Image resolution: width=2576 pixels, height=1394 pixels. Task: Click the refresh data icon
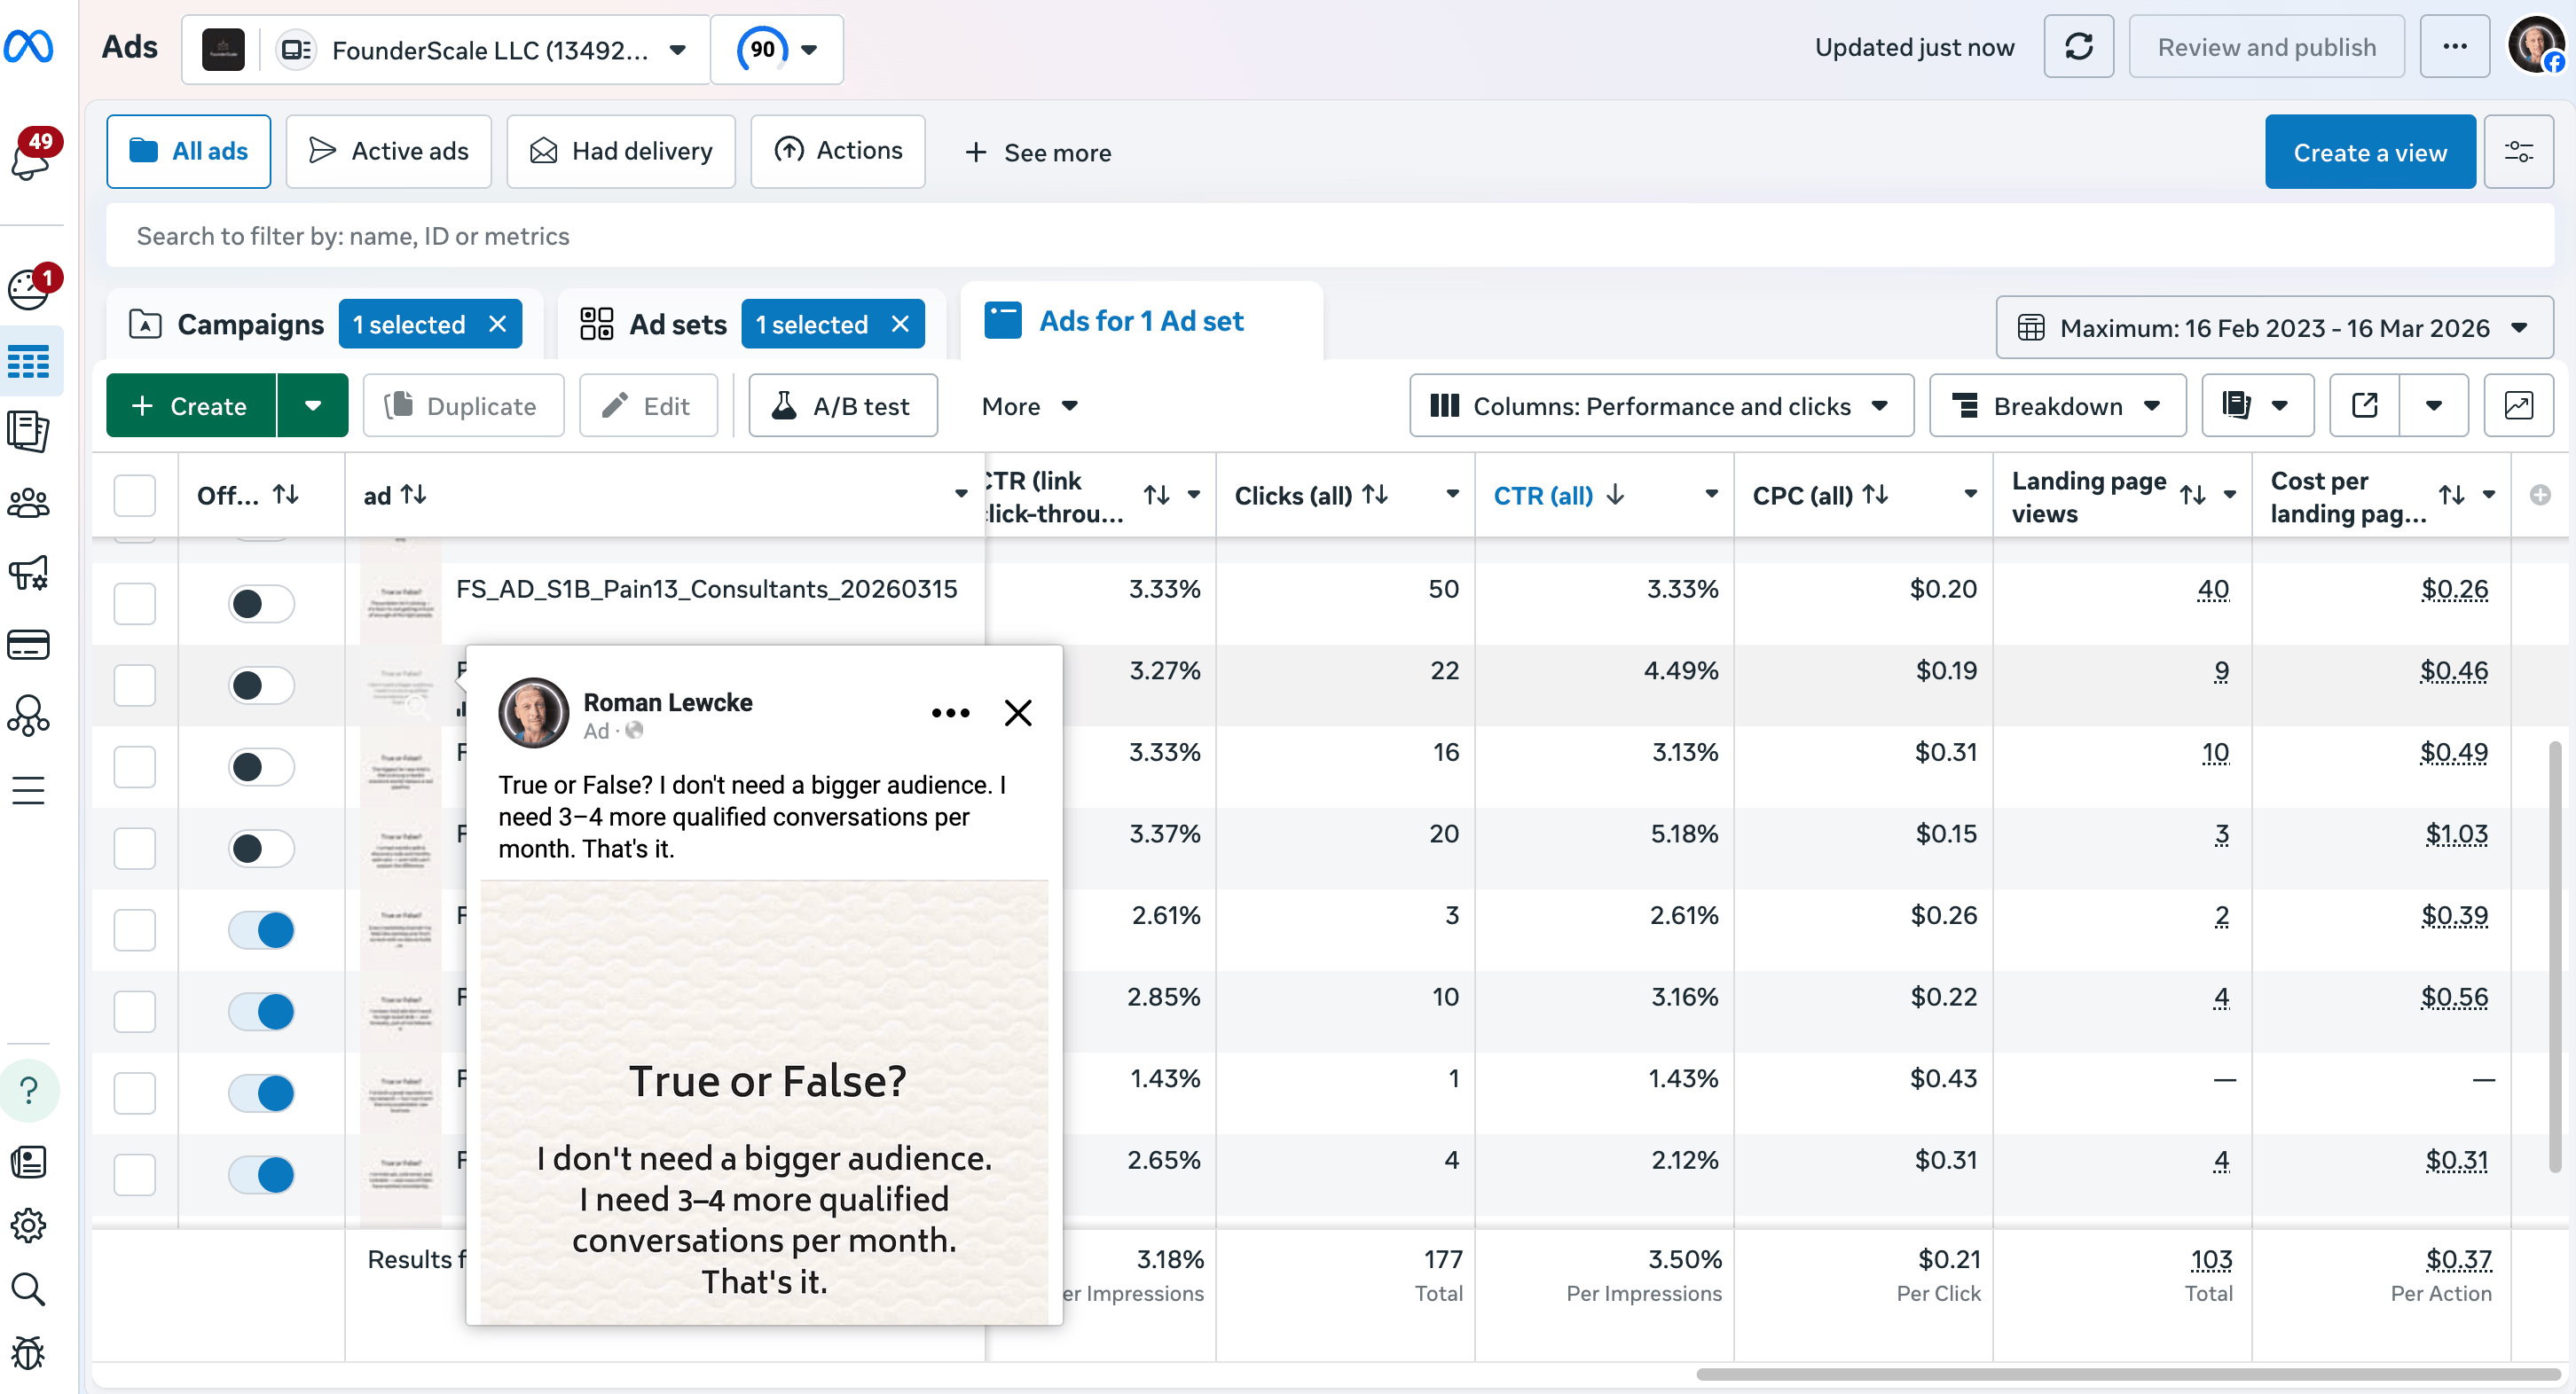2078,47
